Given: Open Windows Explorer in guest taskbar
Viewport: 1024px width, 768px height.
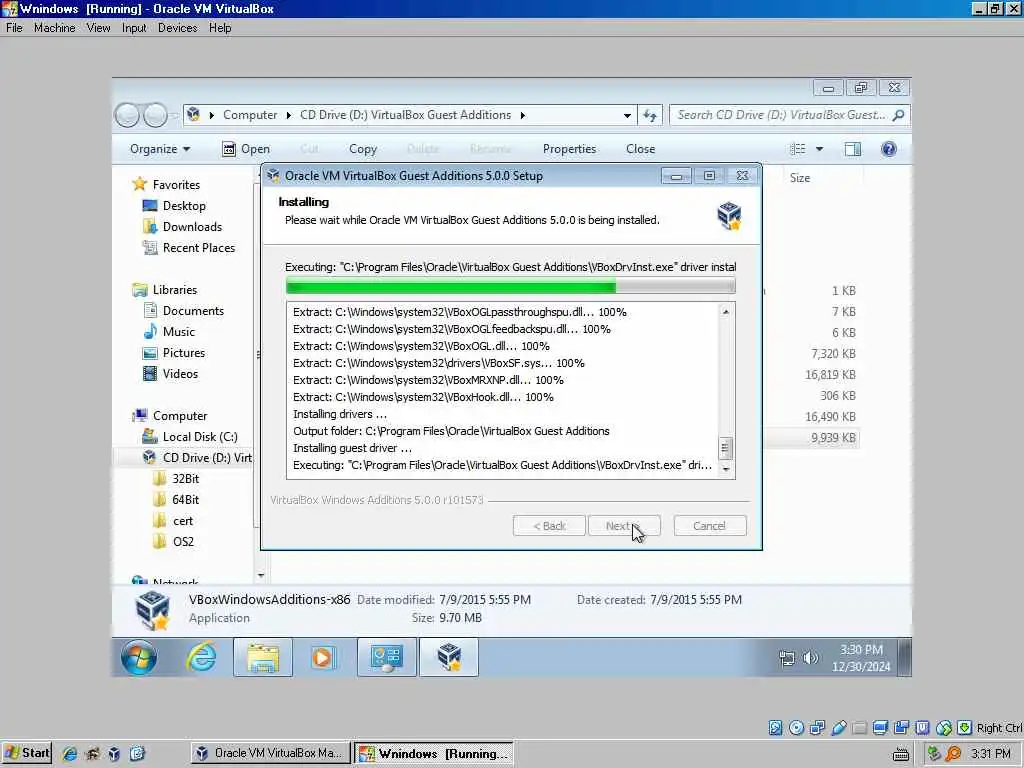Looking at the screenshot, I should tap(263, 656).
